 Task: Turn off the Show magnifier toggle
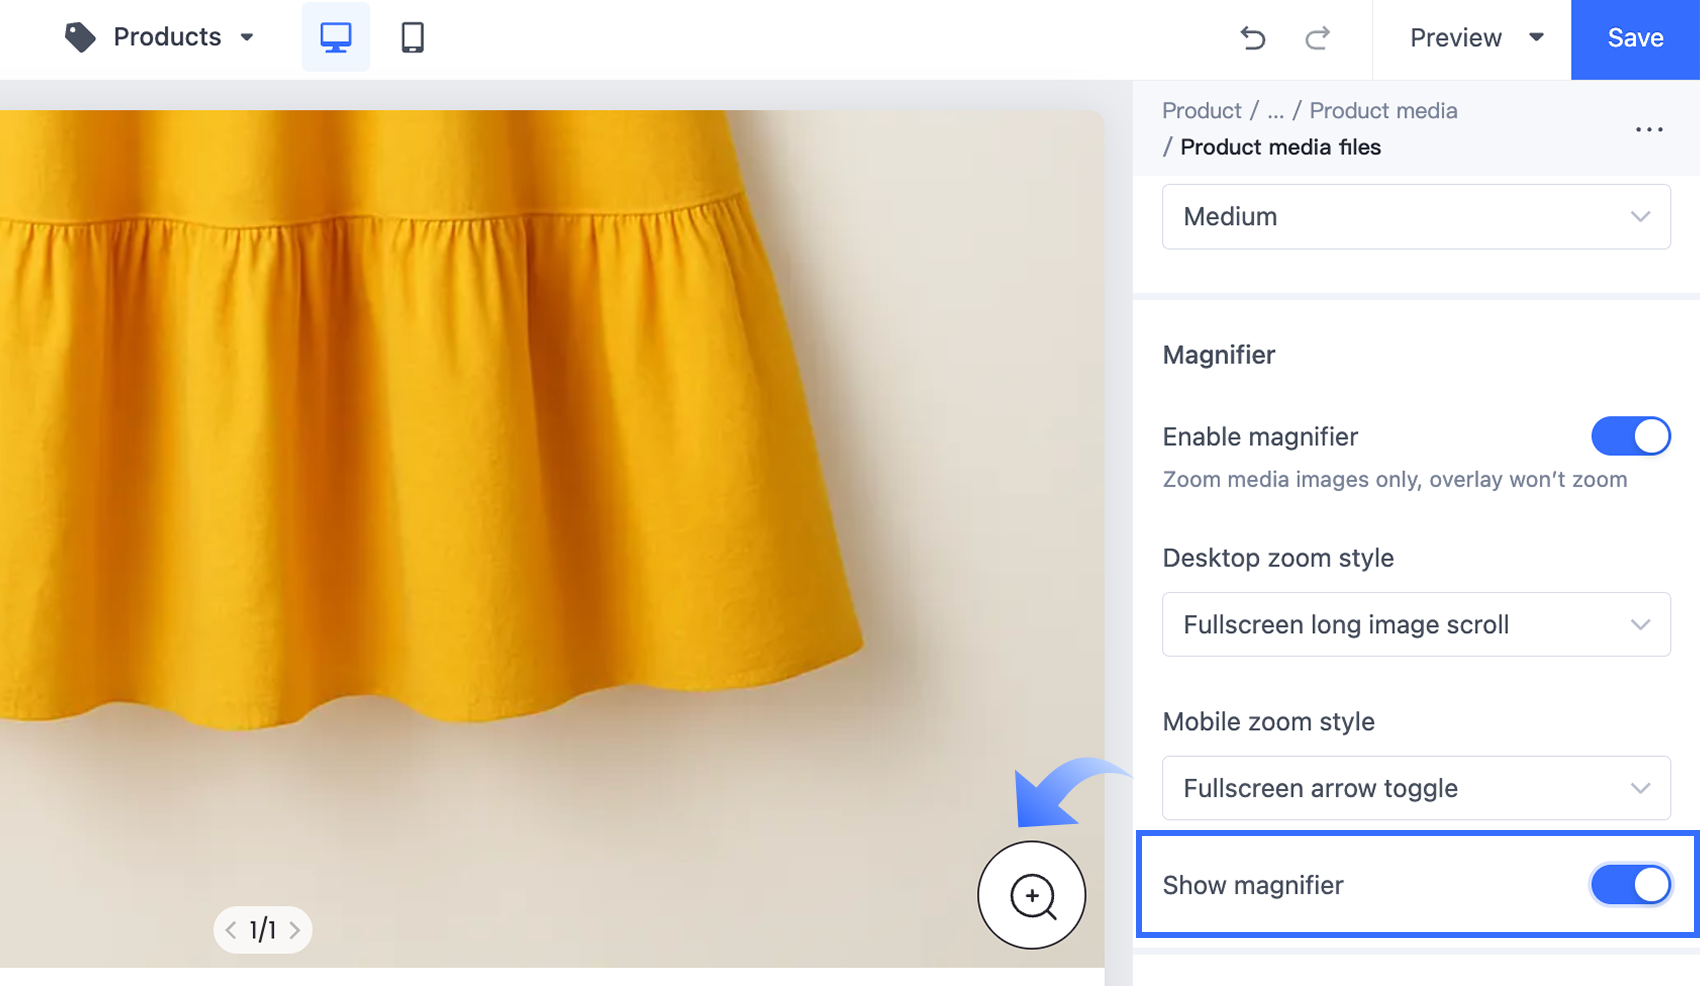coord(1630,884)
